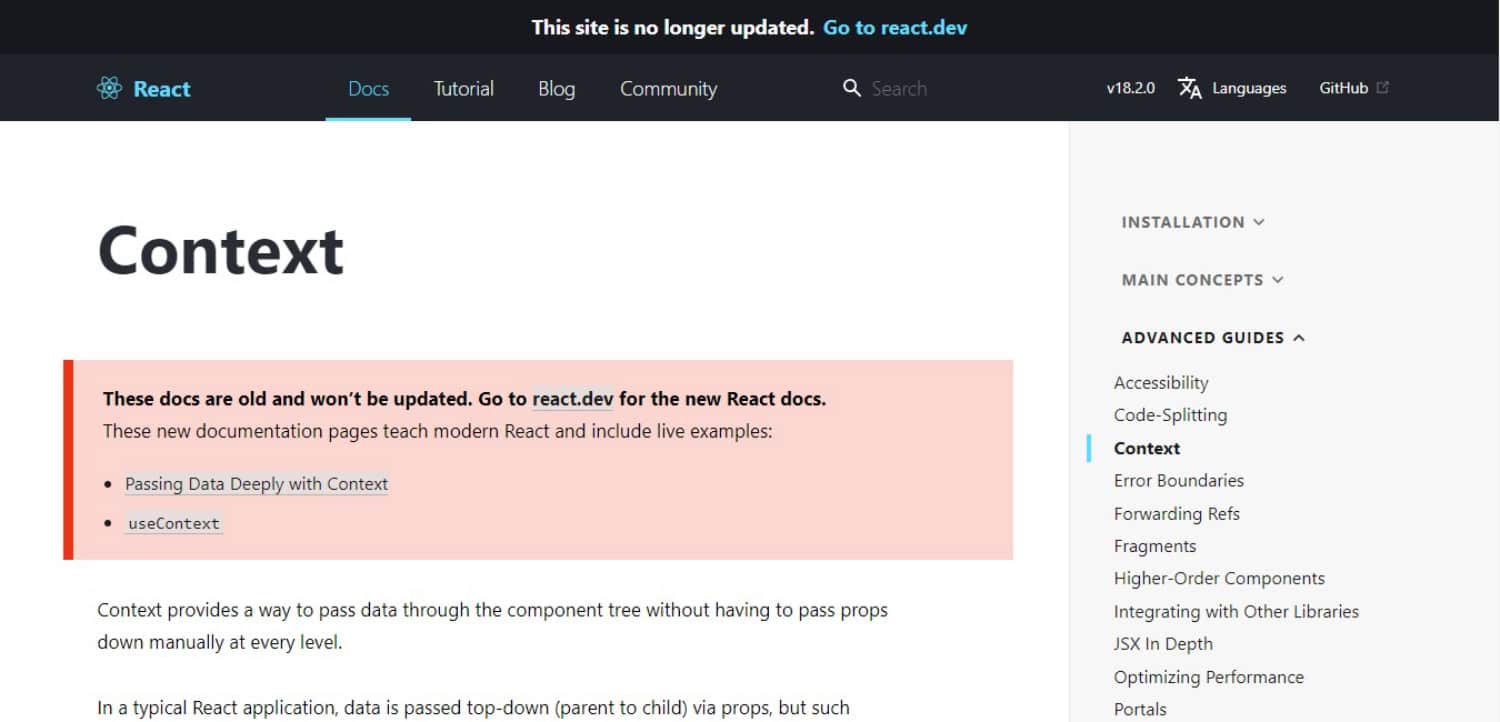Open Passing Data Deeply with Context link

point(256,484)
